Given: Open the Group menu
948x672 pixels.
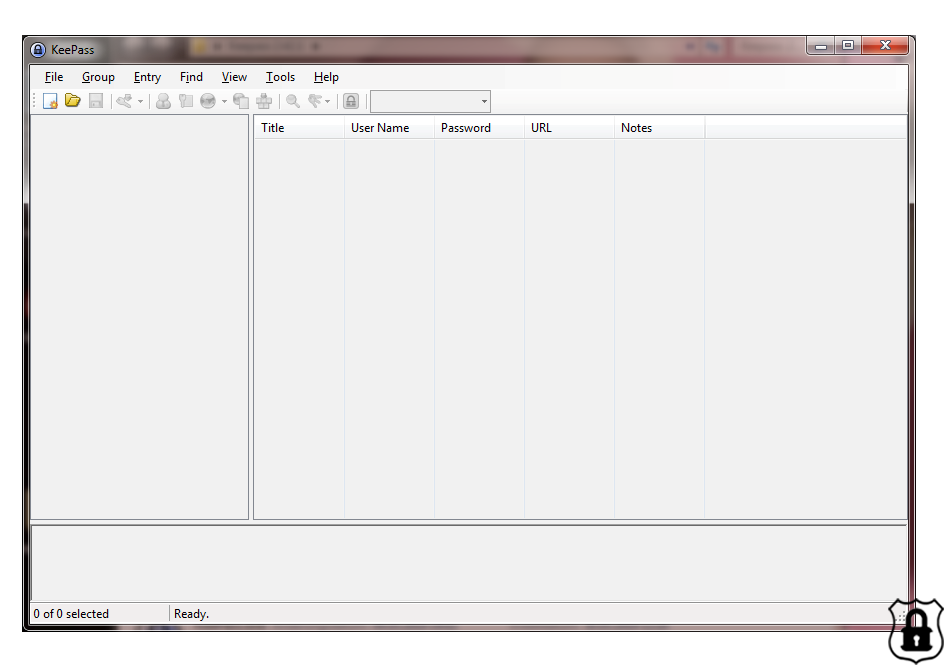Looking at the screenshot, I should click(98, 77).
